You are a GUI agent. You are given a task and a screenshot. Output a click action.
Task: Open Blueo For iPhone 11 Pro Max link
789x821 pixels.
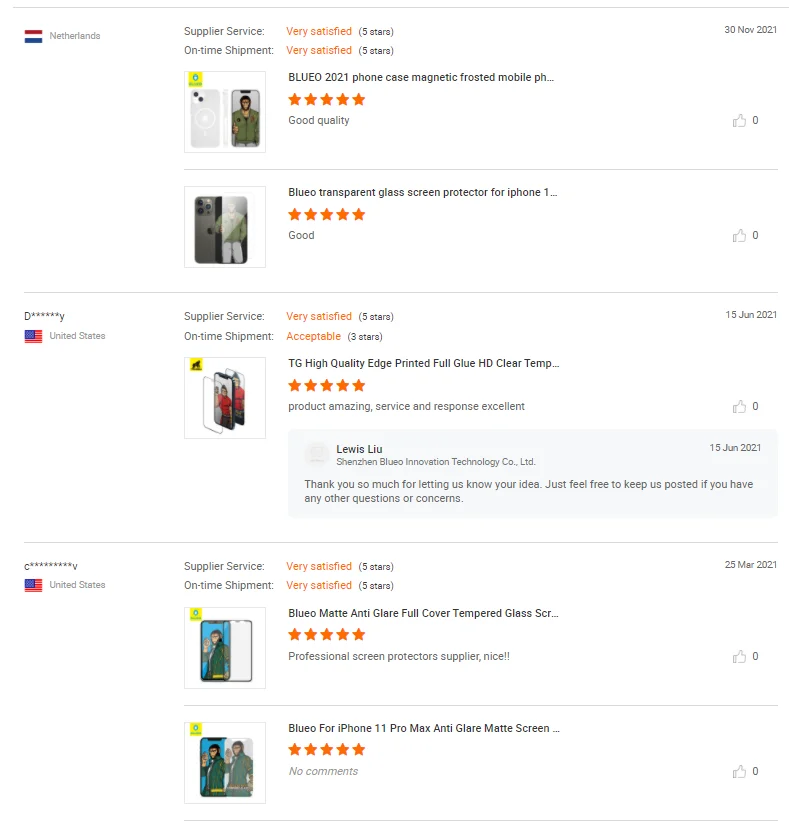(423, 728)
